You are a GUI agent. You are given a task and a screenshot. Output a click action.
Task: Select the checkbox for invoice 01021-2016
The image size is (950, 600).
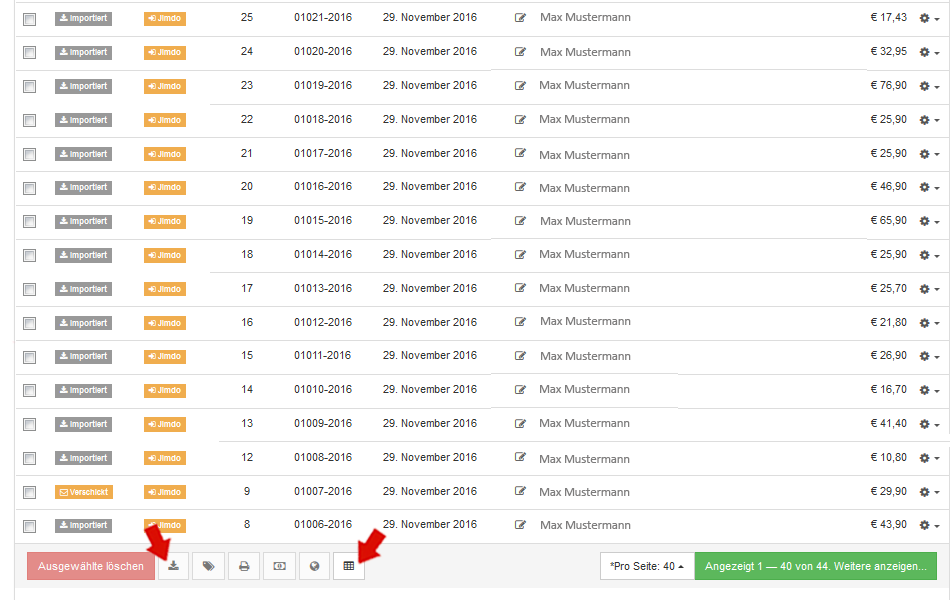(30, 19)
